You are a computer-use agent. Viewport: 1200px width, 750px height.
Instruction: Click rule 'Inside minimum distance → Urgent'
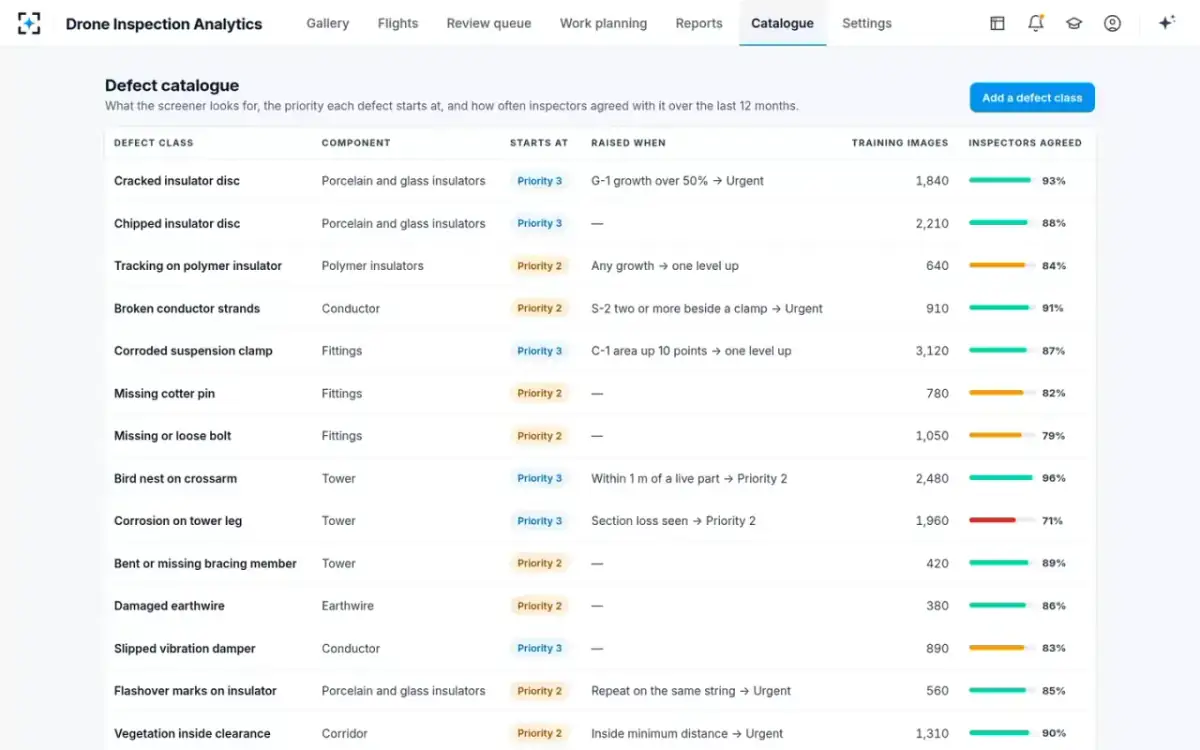tap(687, 733)
